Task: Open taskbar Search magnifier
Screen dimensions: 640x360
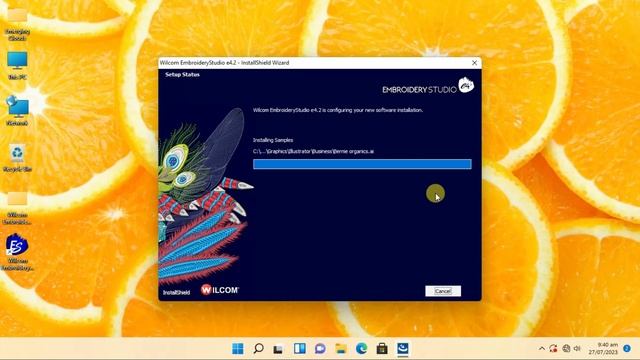Action: click(x=258, y=349)
